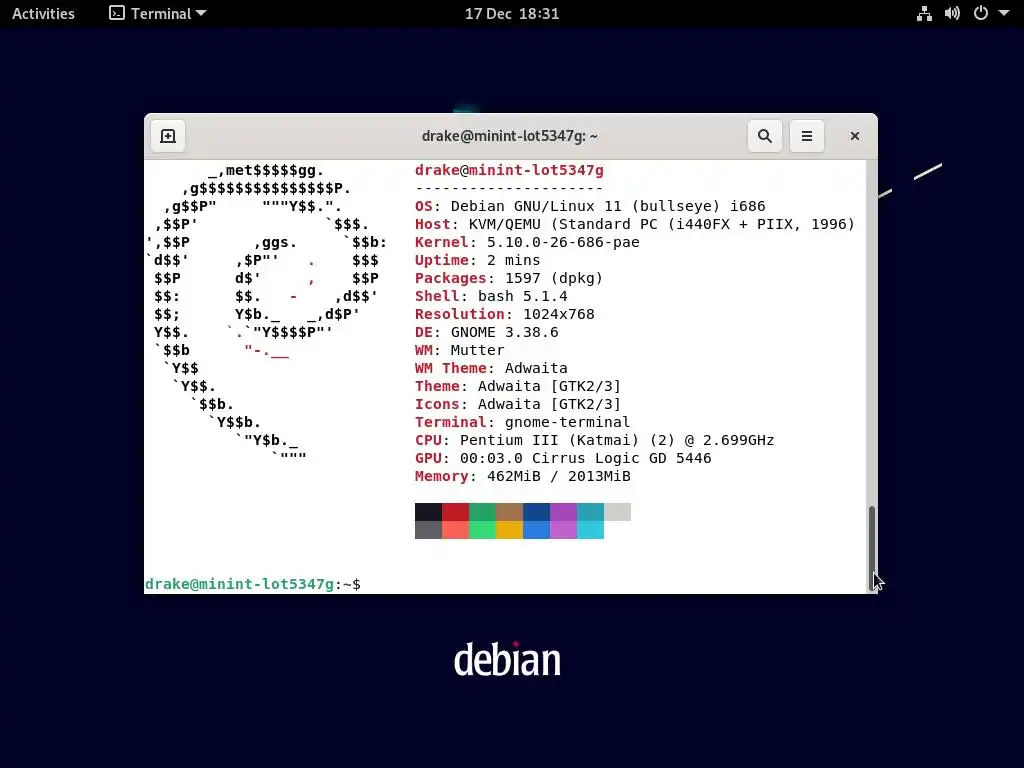This screenshot has height=768, width=1024.
Task: Click the "WM: Mutter" line
Action: [460, 350]
